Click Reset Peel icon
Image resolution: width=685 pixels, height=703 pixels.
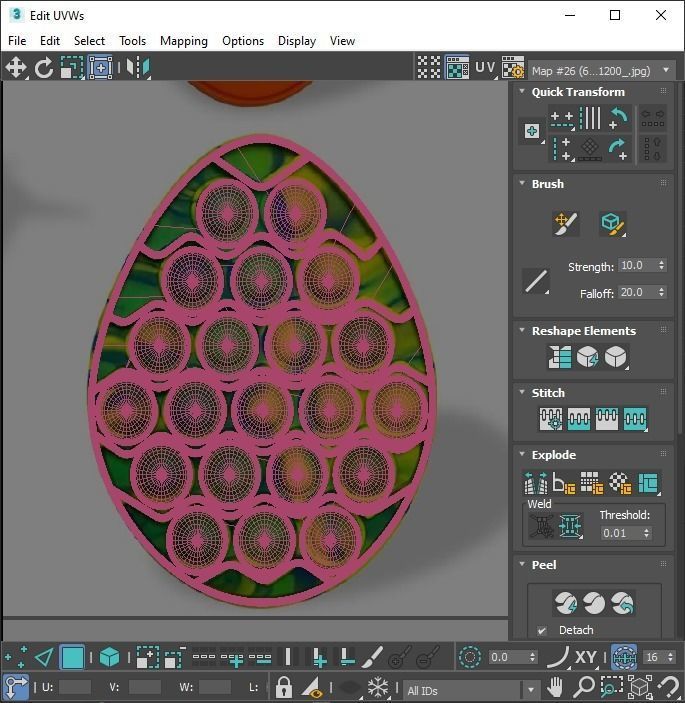(622, 603)
